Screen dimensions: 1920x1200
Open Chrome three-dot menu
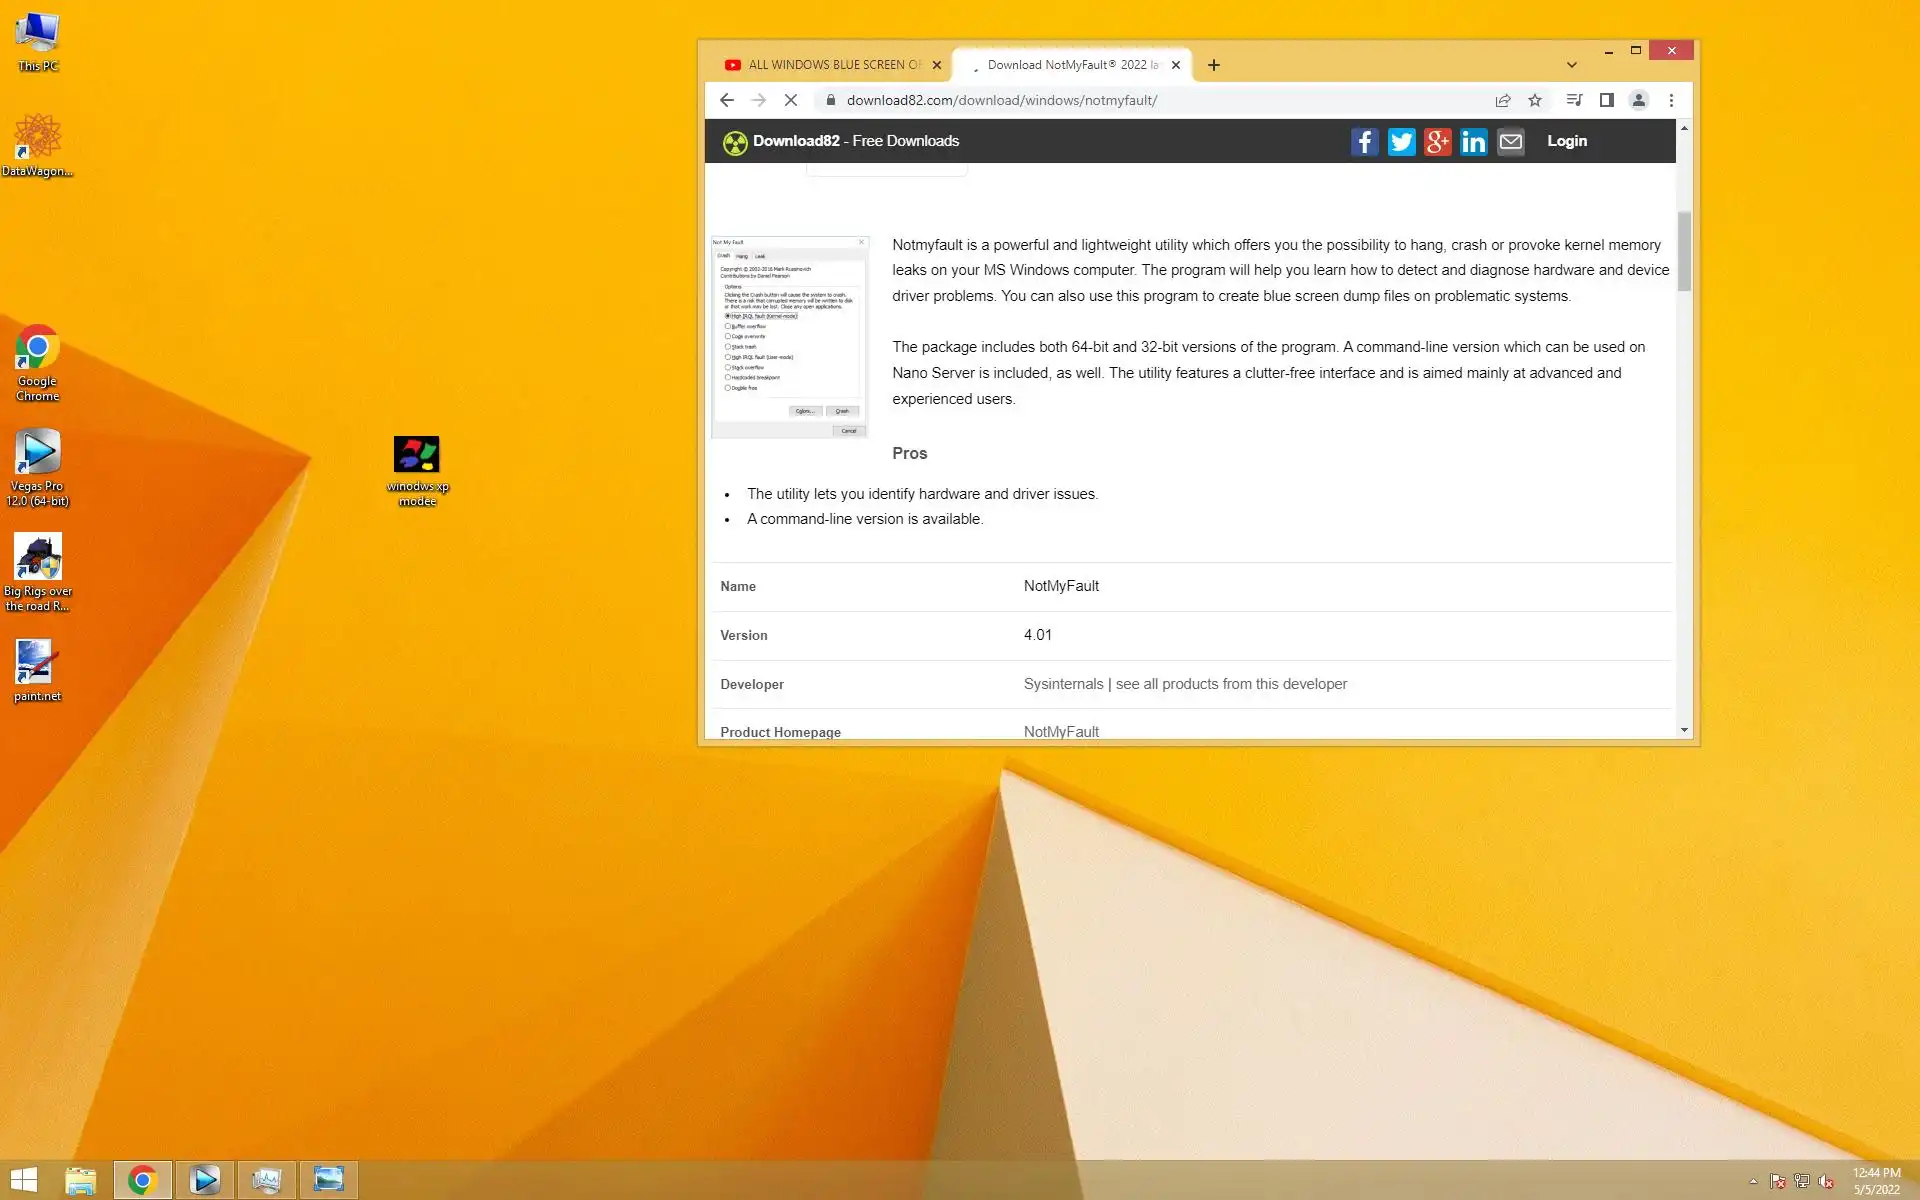[x=1671, y=100]
